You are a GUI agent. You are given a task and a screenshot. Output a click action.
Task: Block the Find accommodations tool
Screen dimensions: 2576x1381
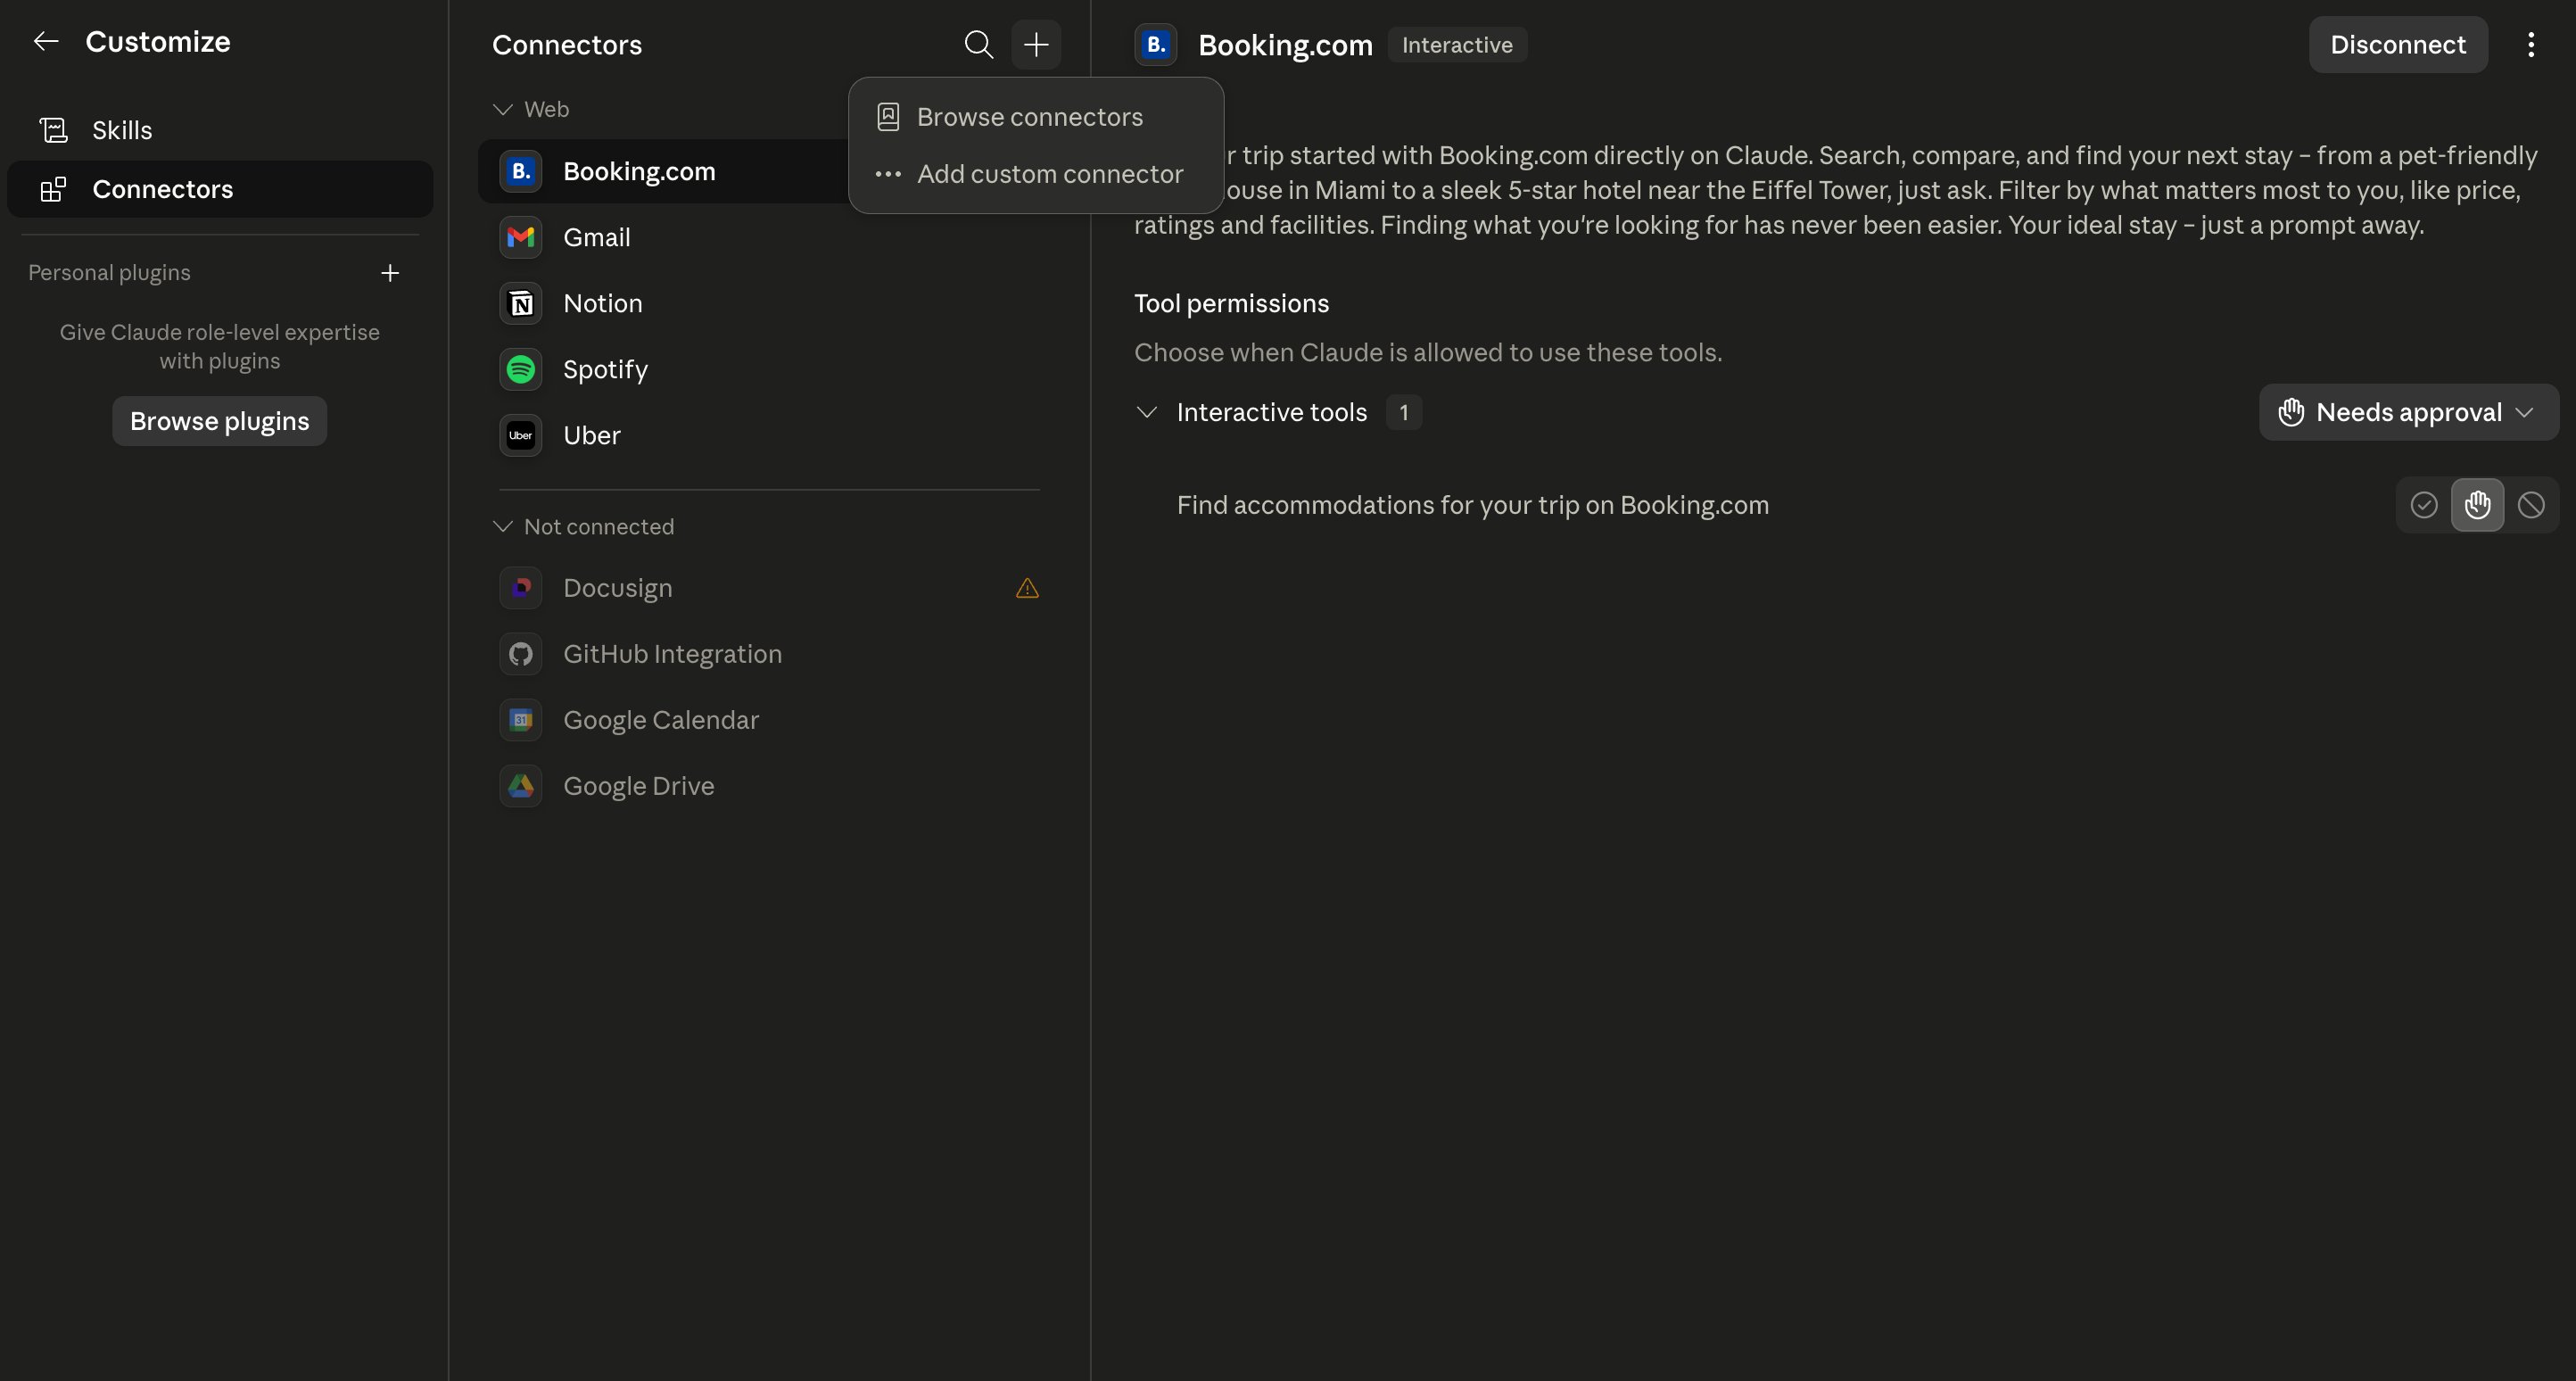2531,505
